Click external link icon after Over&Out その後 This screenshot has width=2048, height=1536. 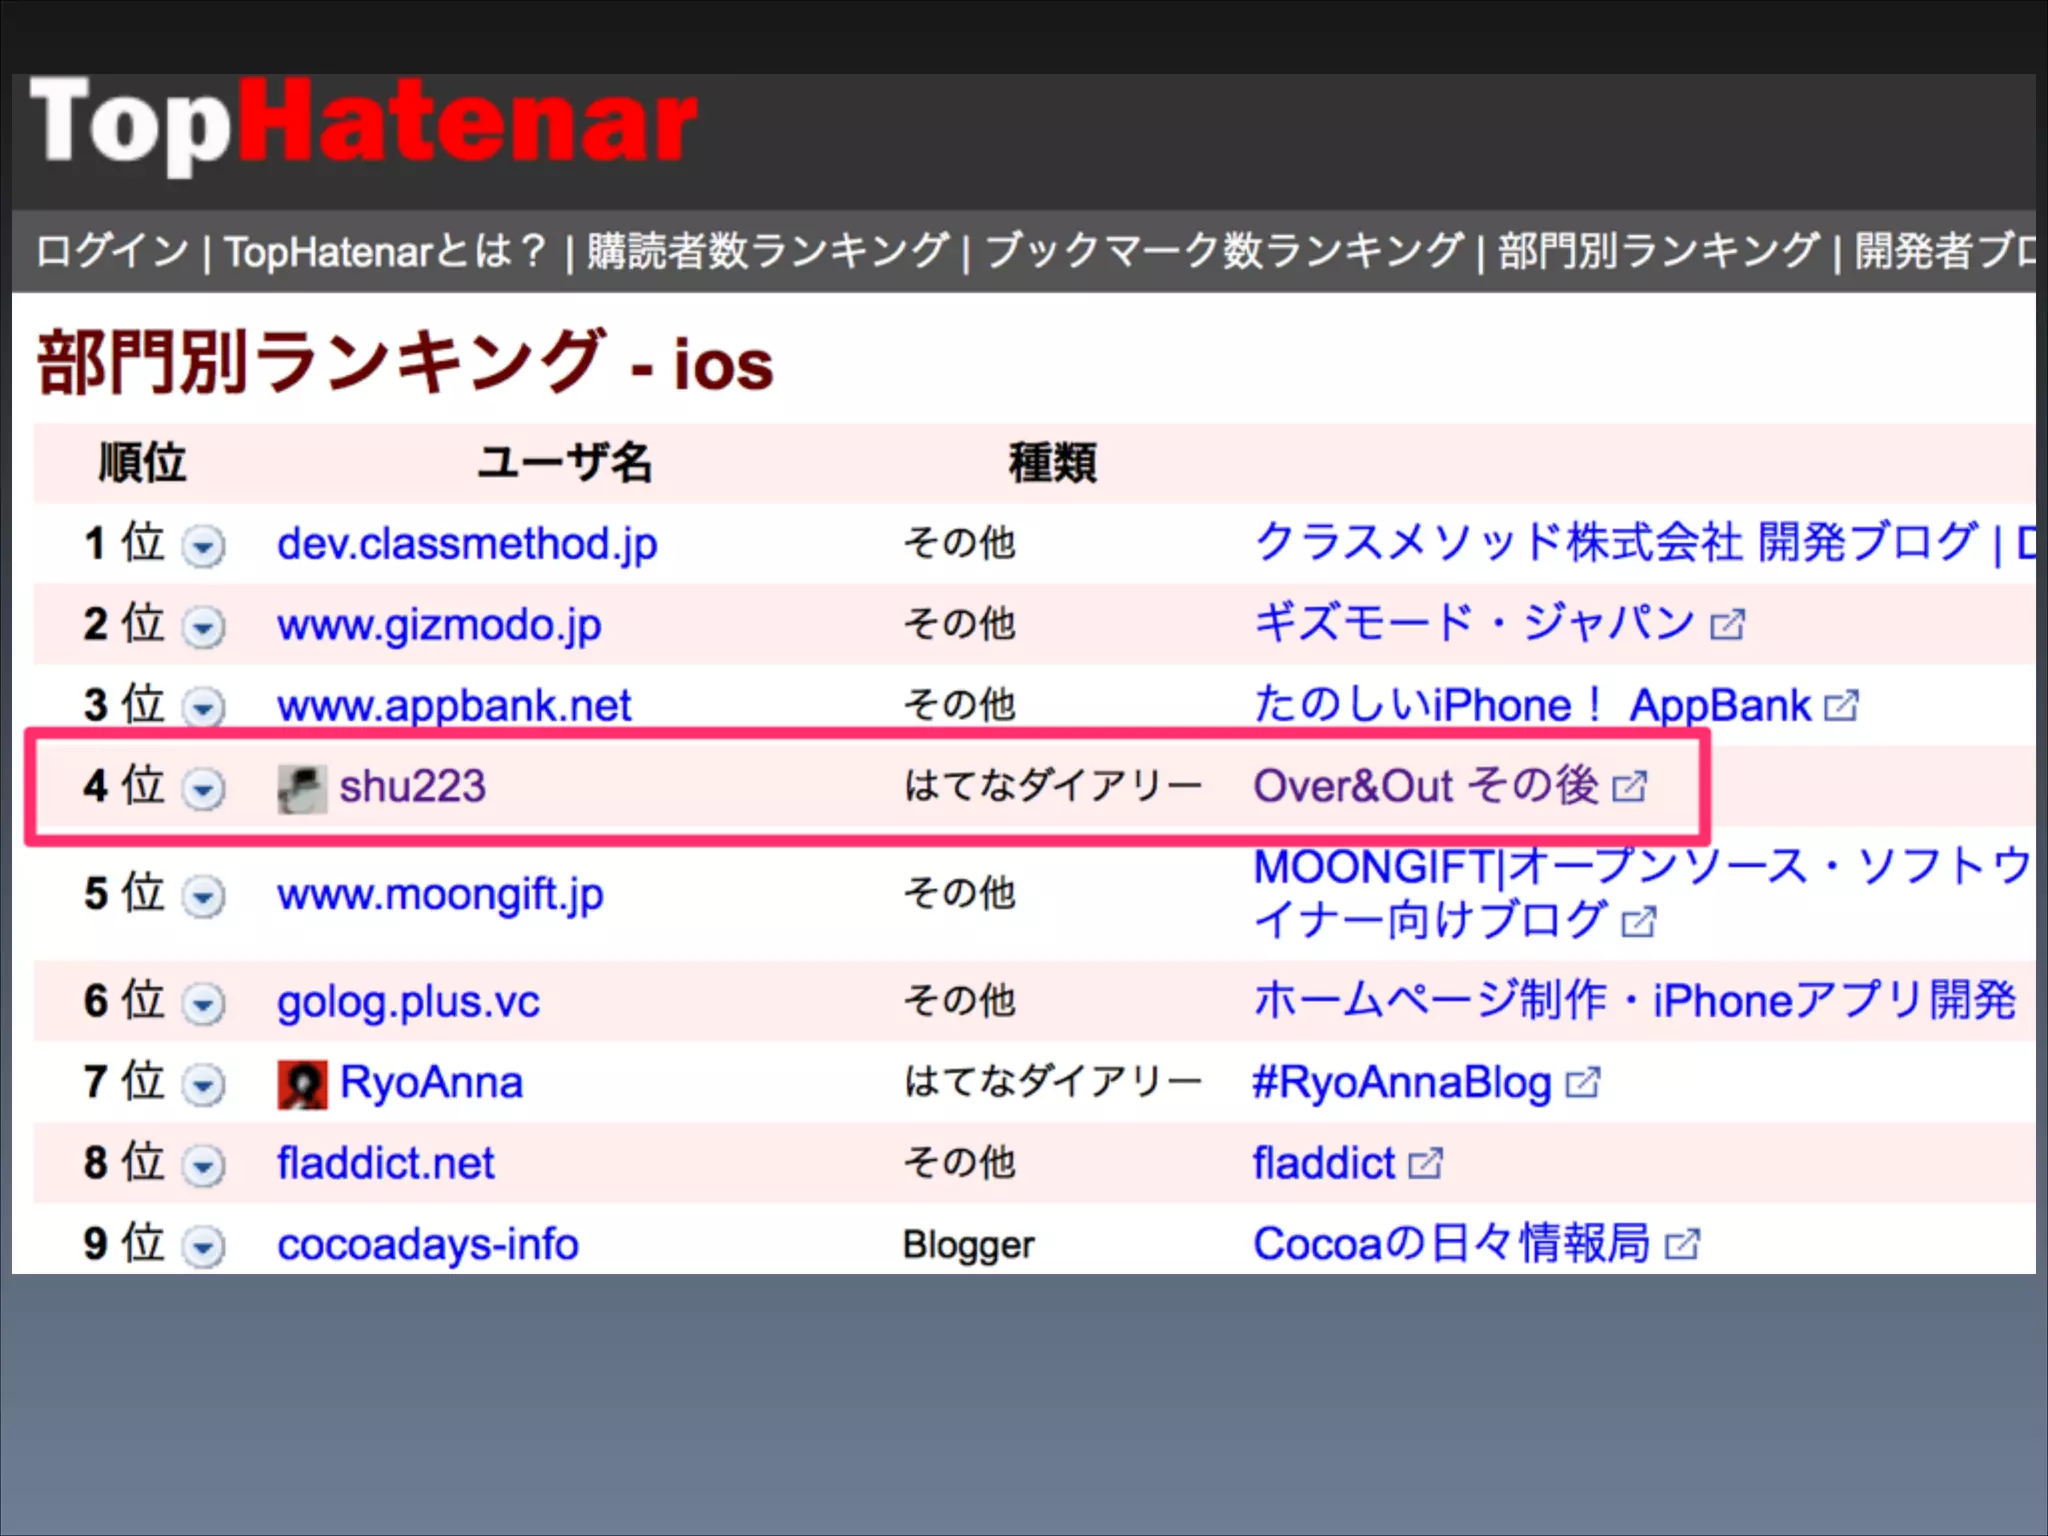[1629, 788]
